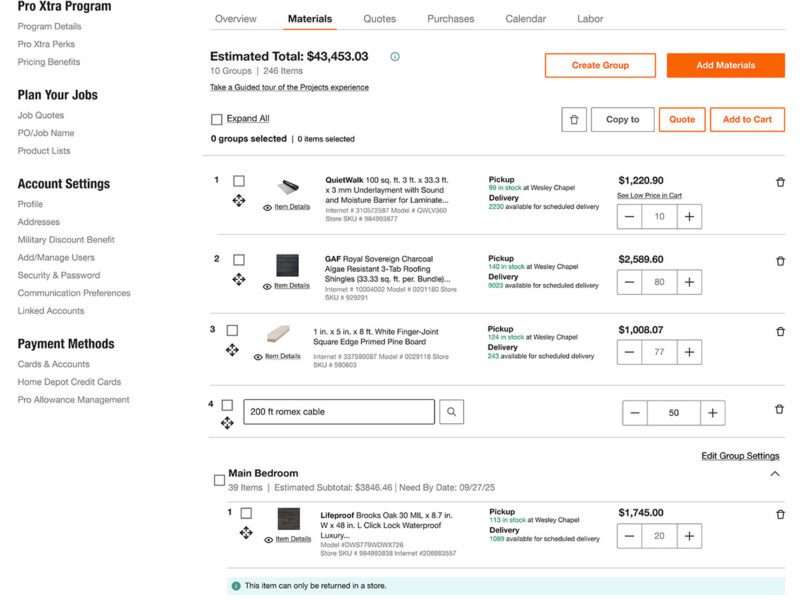Screen dimensions: 800x600
Task: Remove Lifeproof Brooks Oak using its trash icon
Action: tap(781, 514)
